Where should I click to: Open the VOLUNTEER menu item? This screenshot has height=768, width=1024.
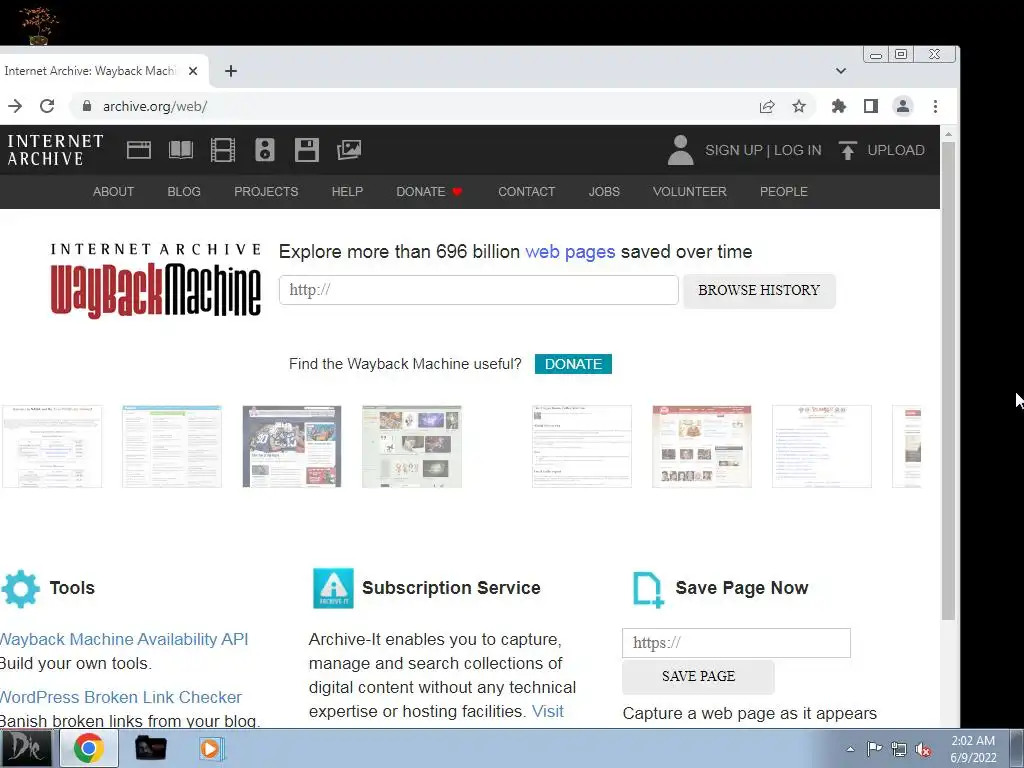point(690,191)
